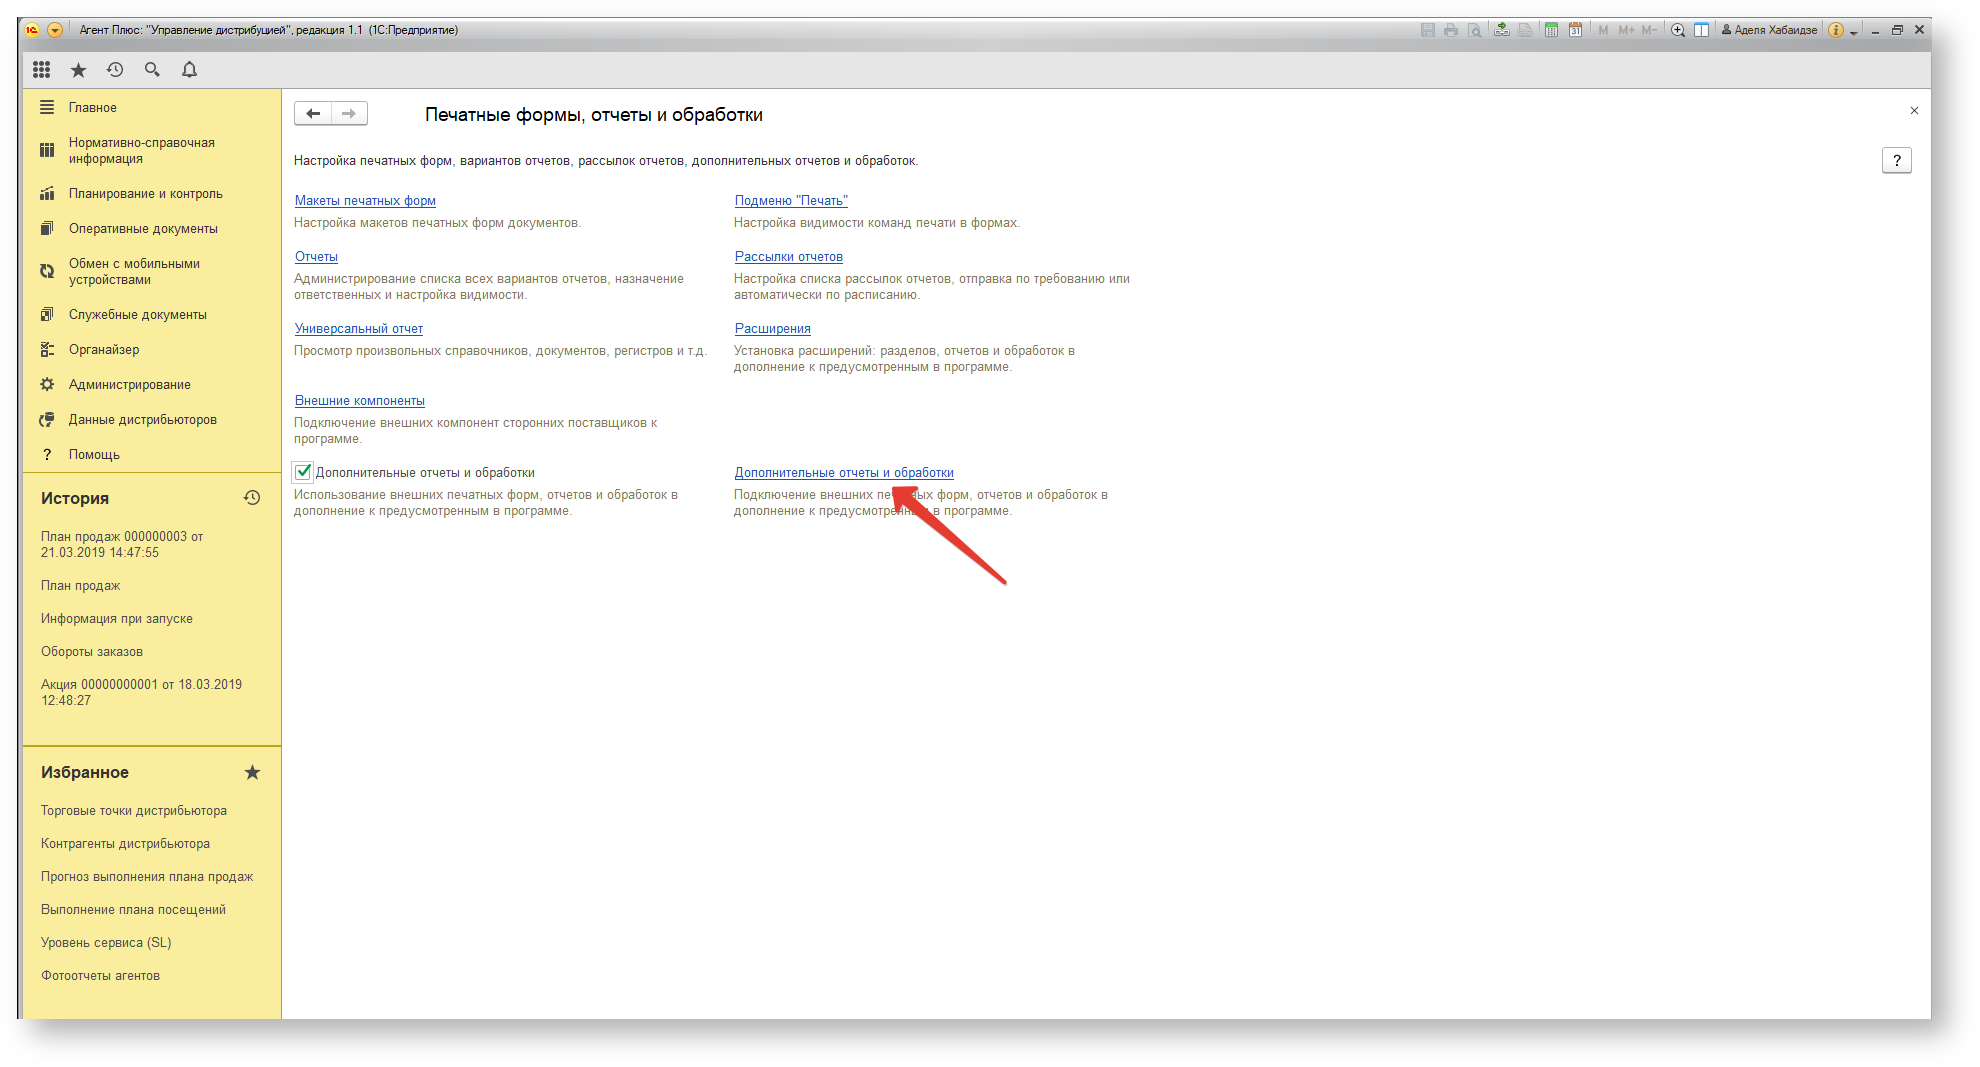This screenshot has width=1980, height=1067.
Task: Open Универсальный отчет link
Action: pos(359,329)
